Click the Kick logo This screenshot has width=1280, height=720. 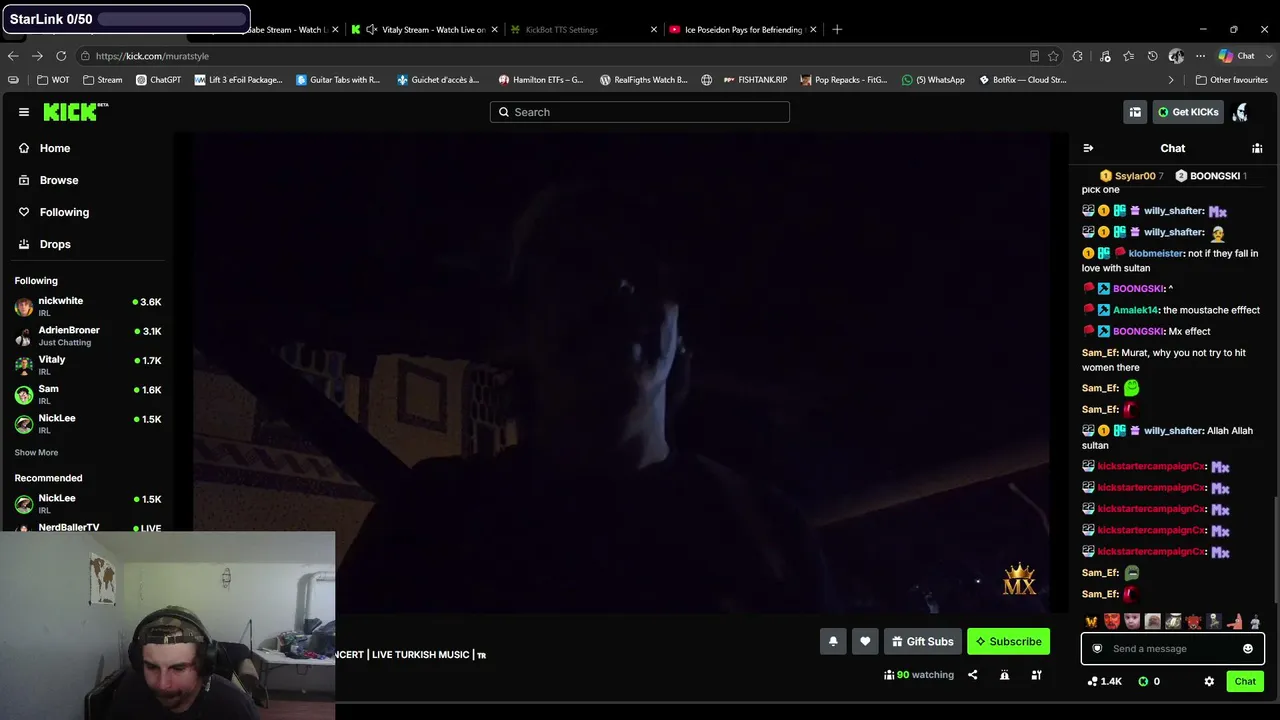tap(76, 112)
